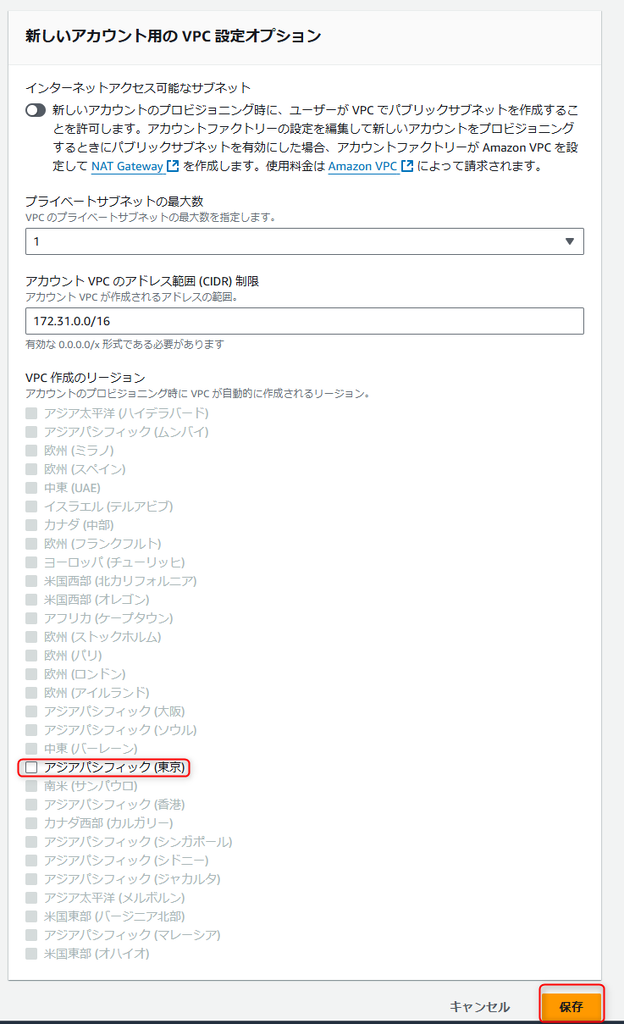Check アジアパシフィック (ソウル) region checkbox

[31, 729]
